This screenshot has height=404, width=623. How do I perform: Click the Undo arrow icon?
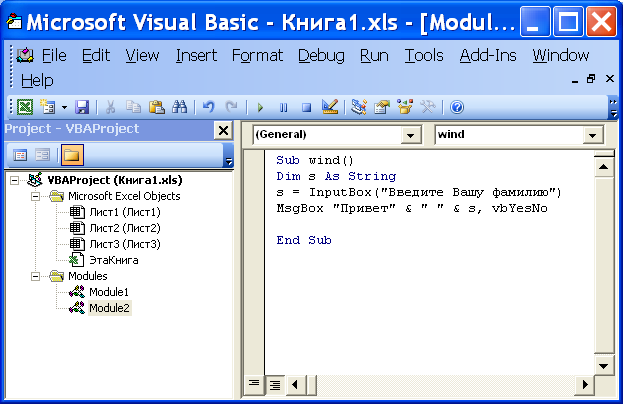209,107
